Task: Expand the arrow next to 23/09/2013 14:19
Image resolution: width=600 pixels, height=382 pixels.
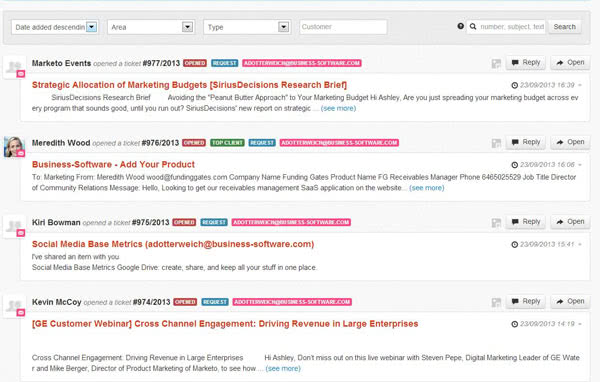Action: (x=580, y=324)
